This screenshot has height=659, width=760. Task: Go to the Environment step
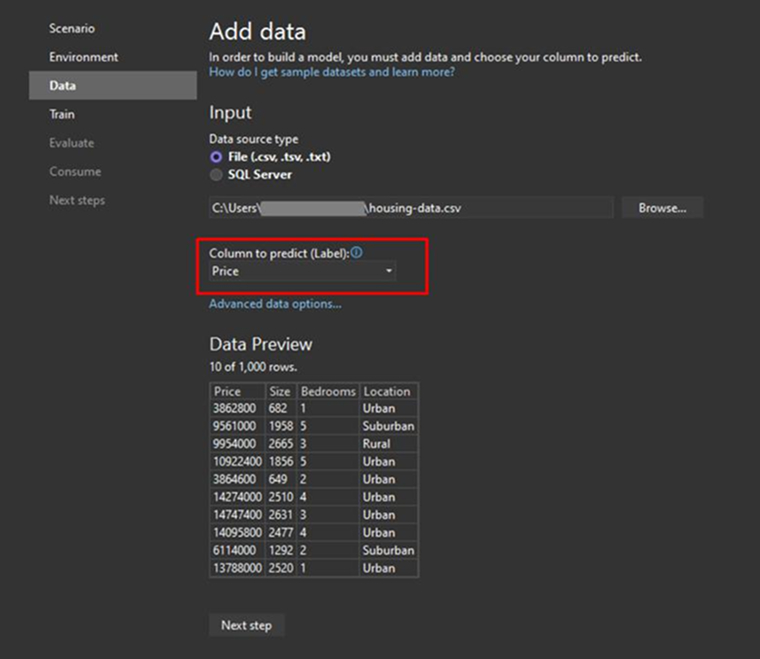tap(83, 57)
